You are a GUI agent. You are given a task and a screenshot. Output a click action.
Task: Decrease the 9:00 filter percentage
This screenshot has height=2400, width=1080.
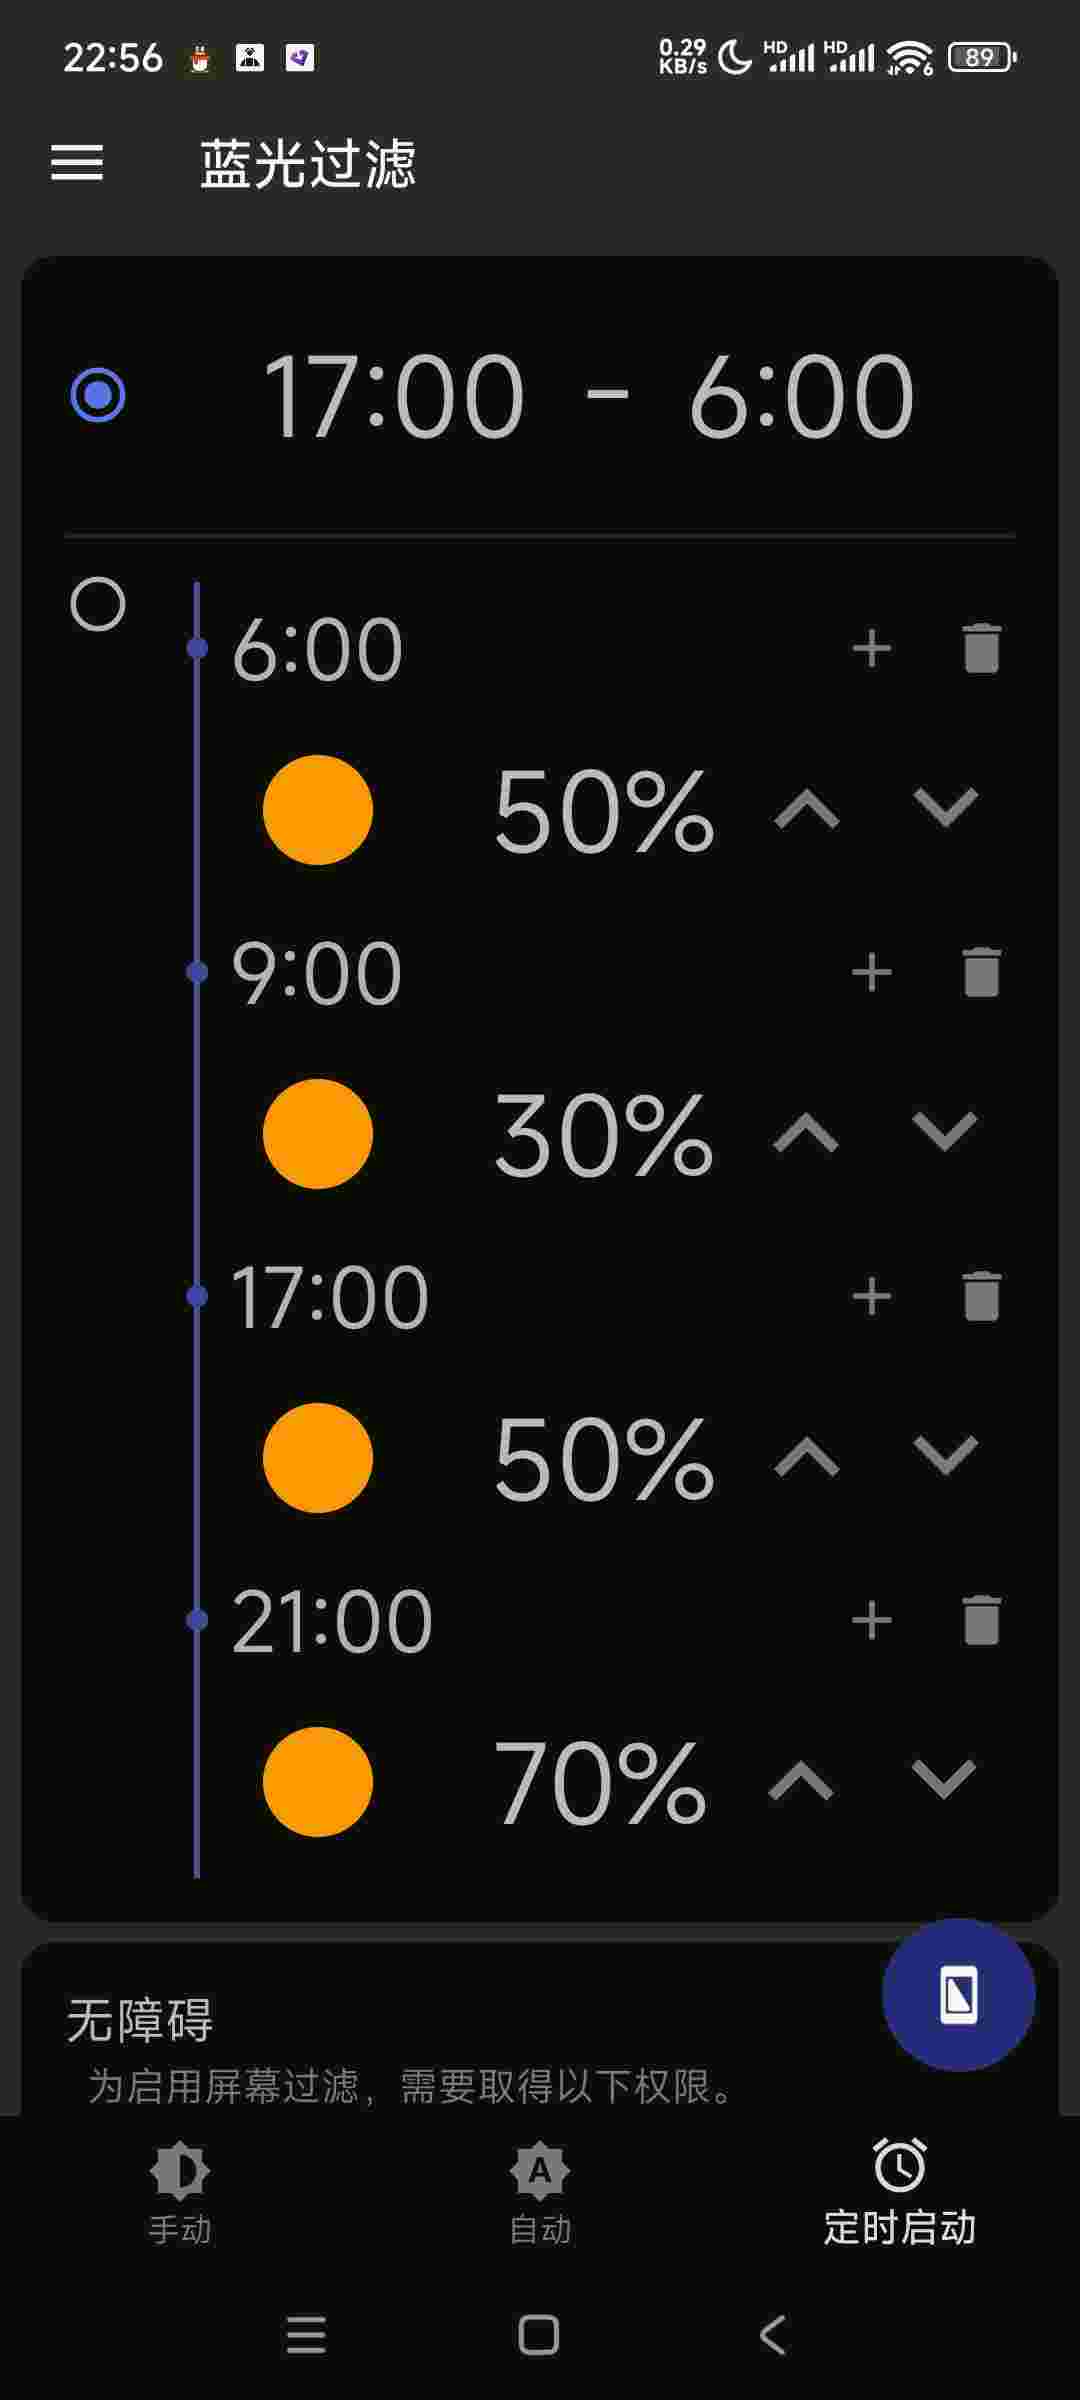944,1133
